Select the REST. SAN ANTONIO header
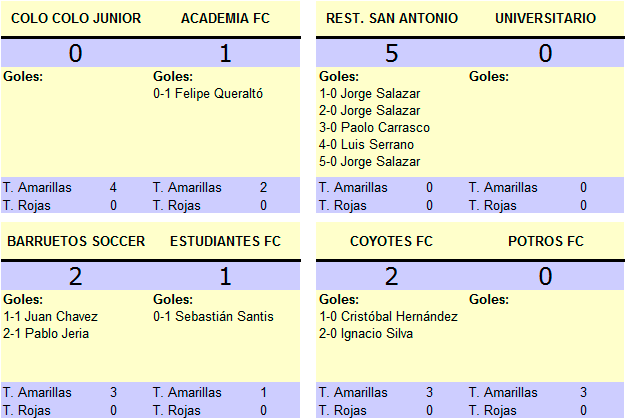 [392, 18]
